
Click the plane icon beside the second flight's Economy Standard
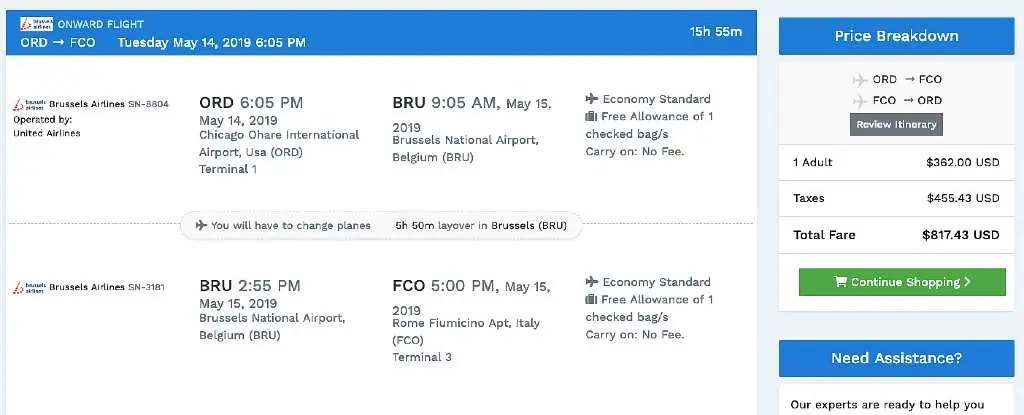[x=592, y=282]
